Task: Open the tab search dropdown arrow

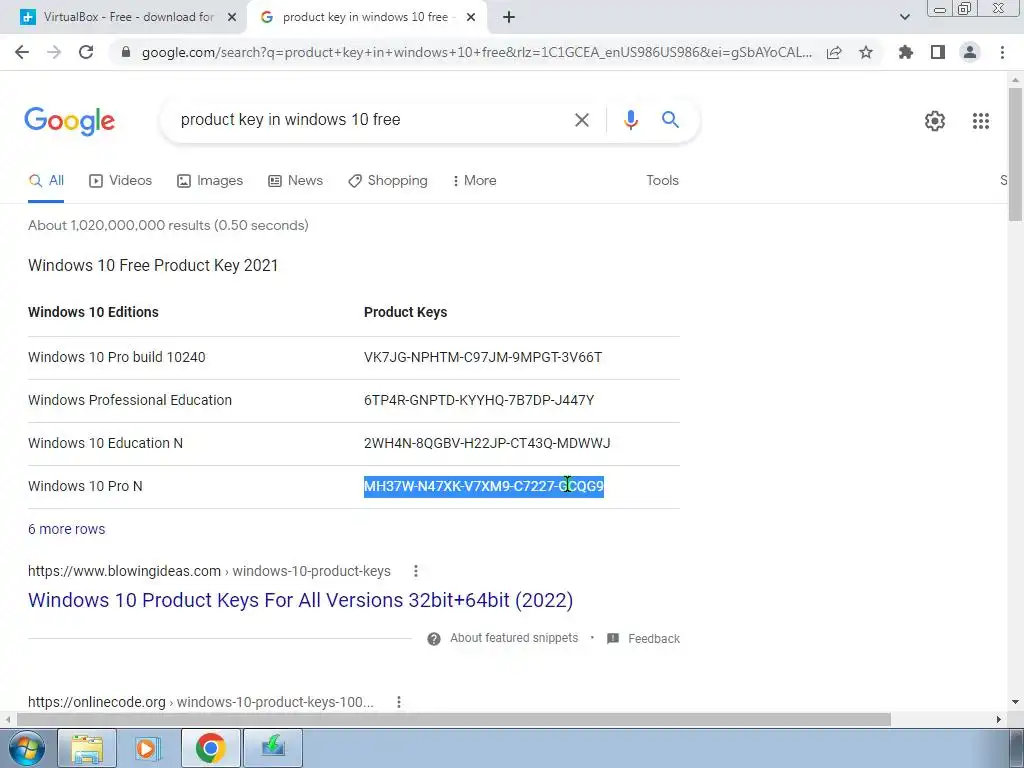Action: (x=904, y=17)
